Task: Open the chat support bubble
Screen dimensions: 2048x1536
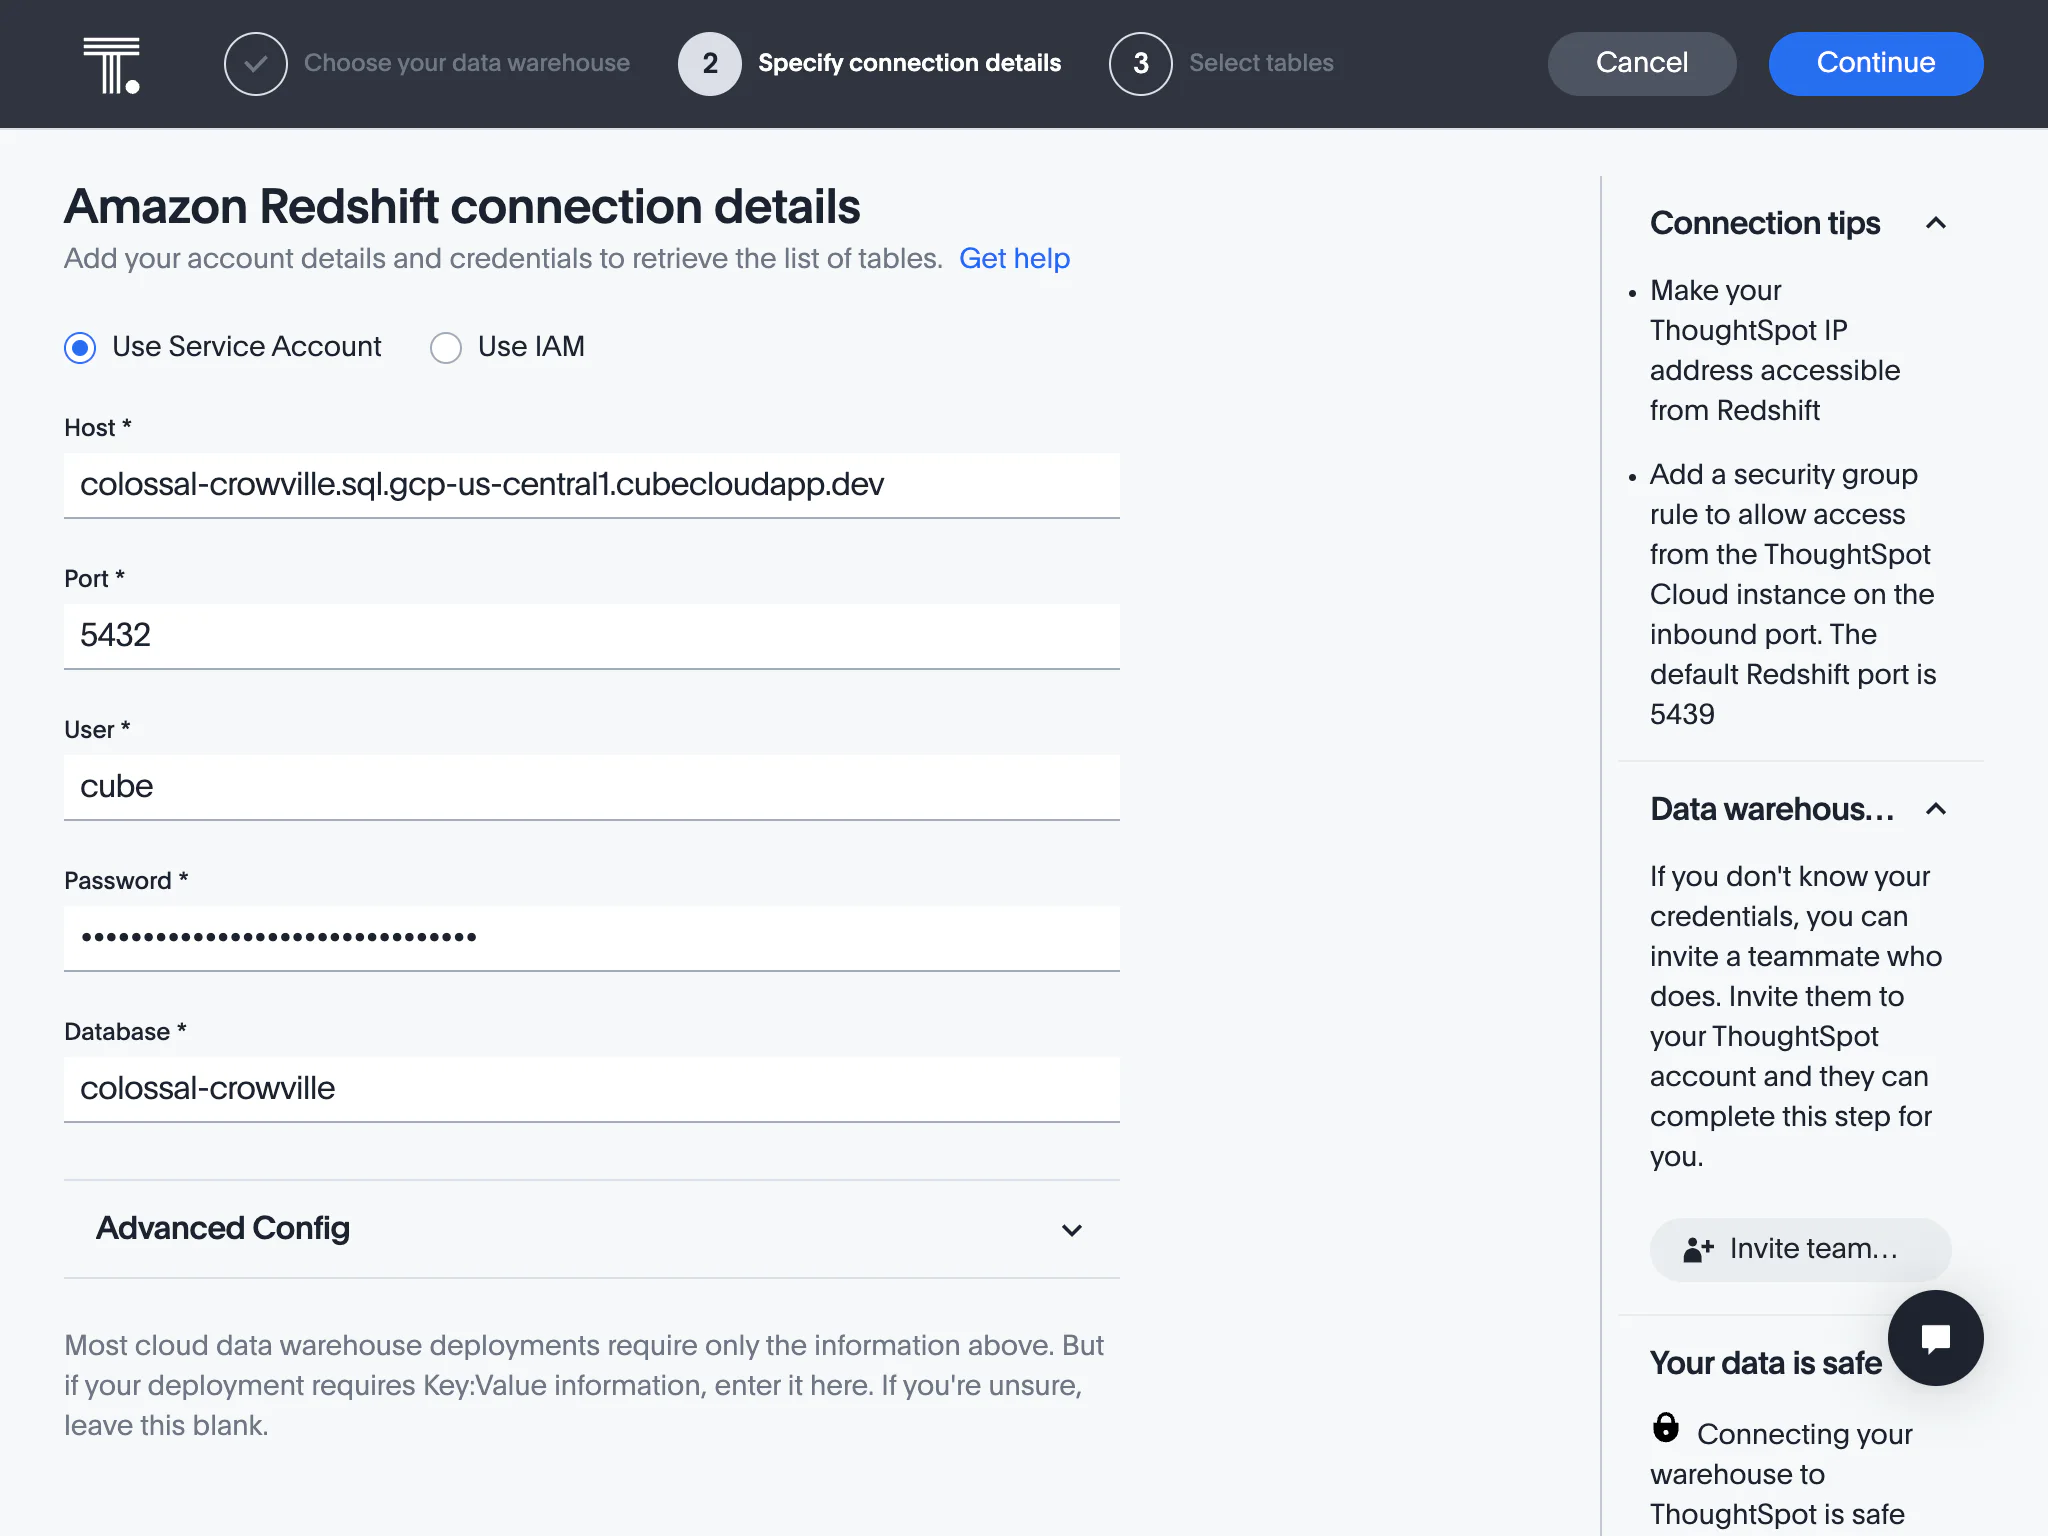Action: (x=1935, y=1338)
